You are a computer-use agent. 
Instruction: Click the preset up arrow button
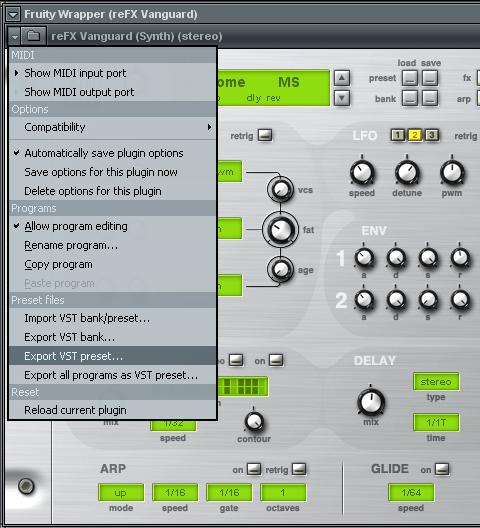[342, 78]
